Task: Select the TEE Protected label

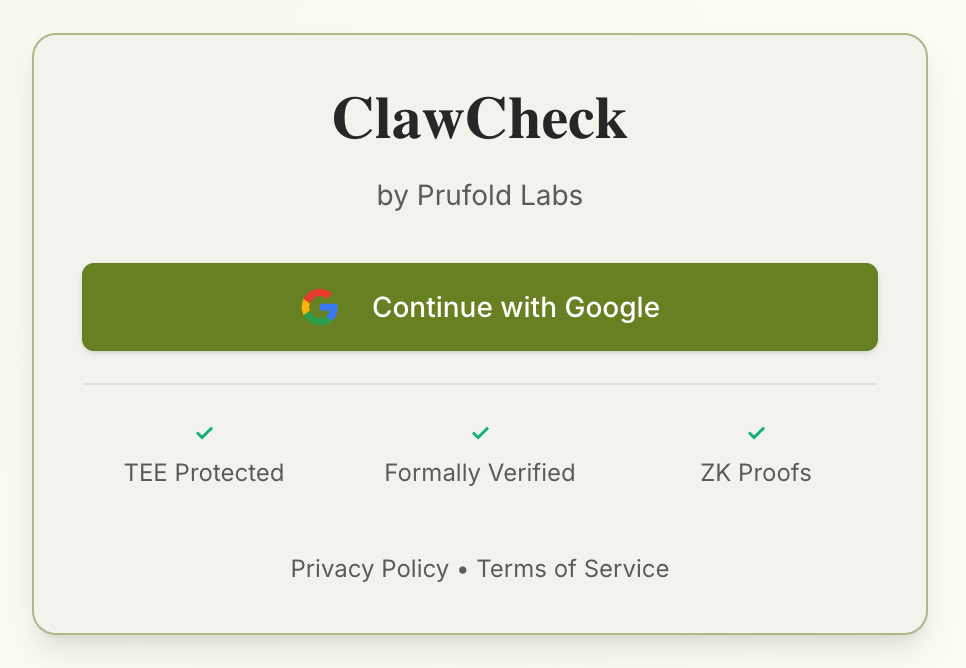Action: [x=204, y=472]
